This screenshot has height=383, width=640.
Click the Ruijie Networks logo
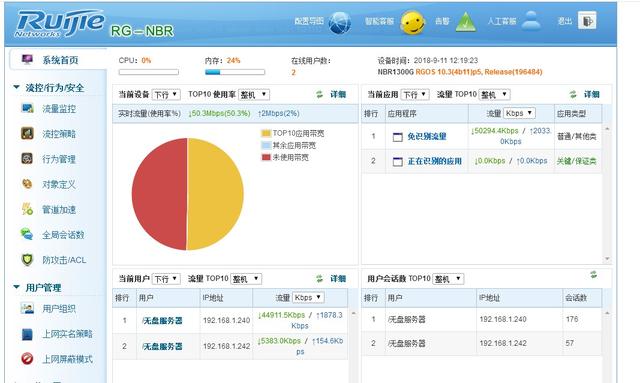click(59, 24)
